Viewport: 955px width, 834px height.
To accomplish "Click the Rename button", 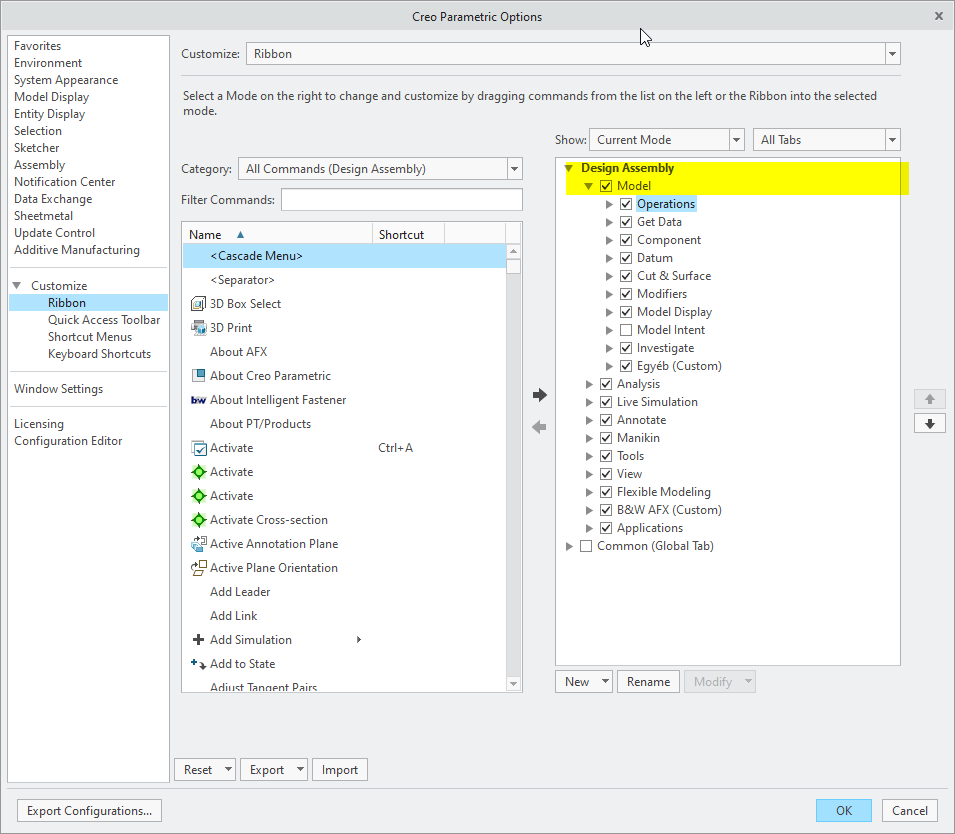I will click(648, 681).
